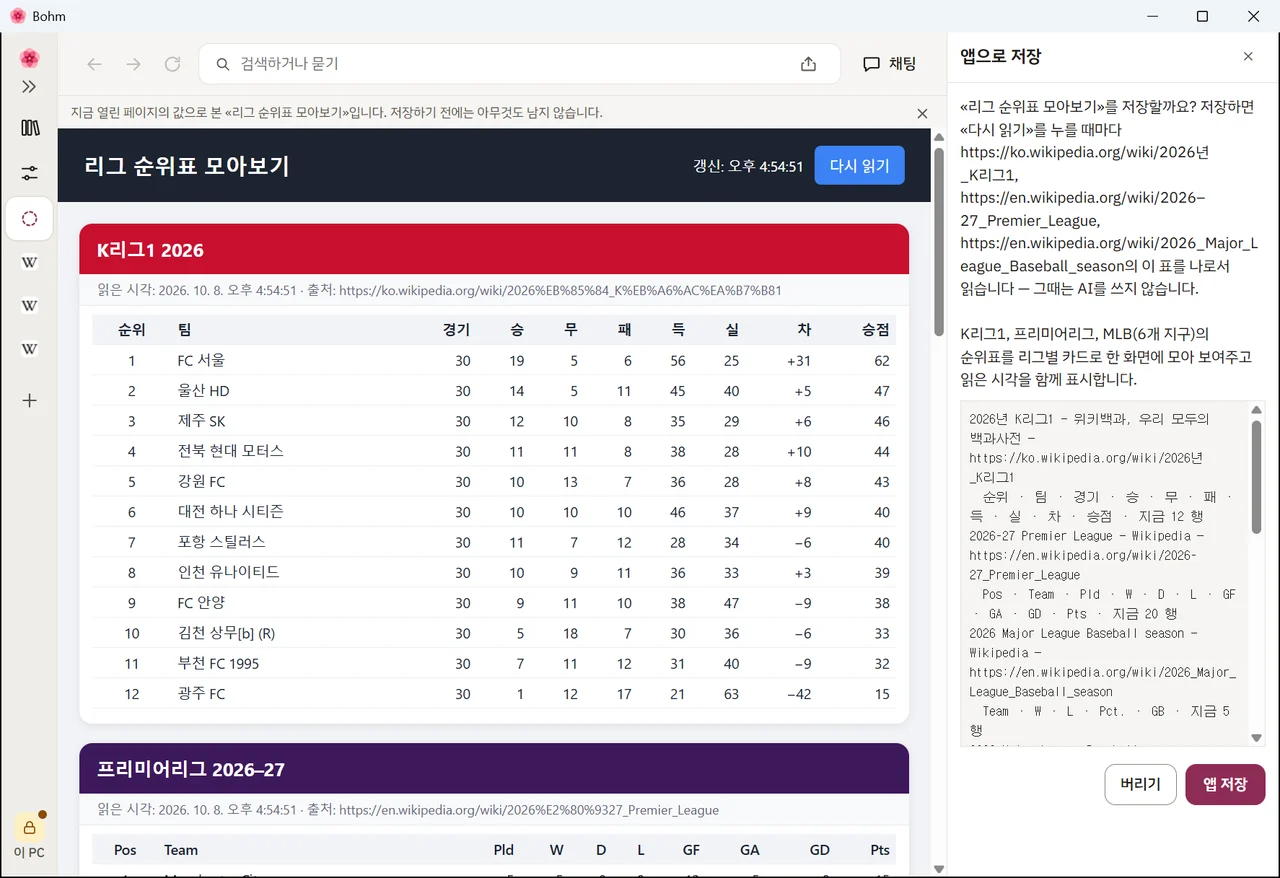Click the 김천 상무[b] (R) team name
This screenshot has width=1280, height=878.
coord(226,633)
